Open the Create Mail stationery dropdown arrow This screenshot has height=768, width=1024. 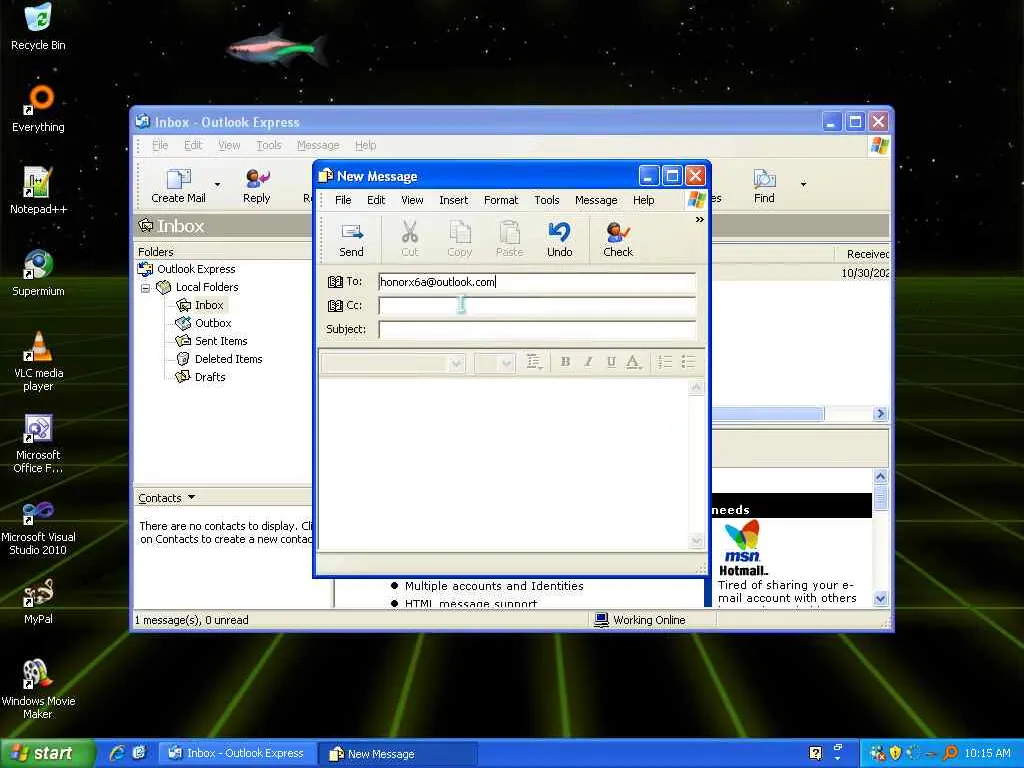click(x=217, y=185)
